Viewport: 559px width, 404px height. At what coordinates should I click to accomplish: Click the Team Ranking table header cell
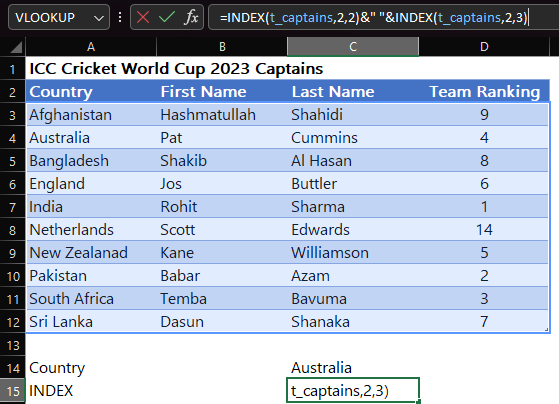pos(484,92)
